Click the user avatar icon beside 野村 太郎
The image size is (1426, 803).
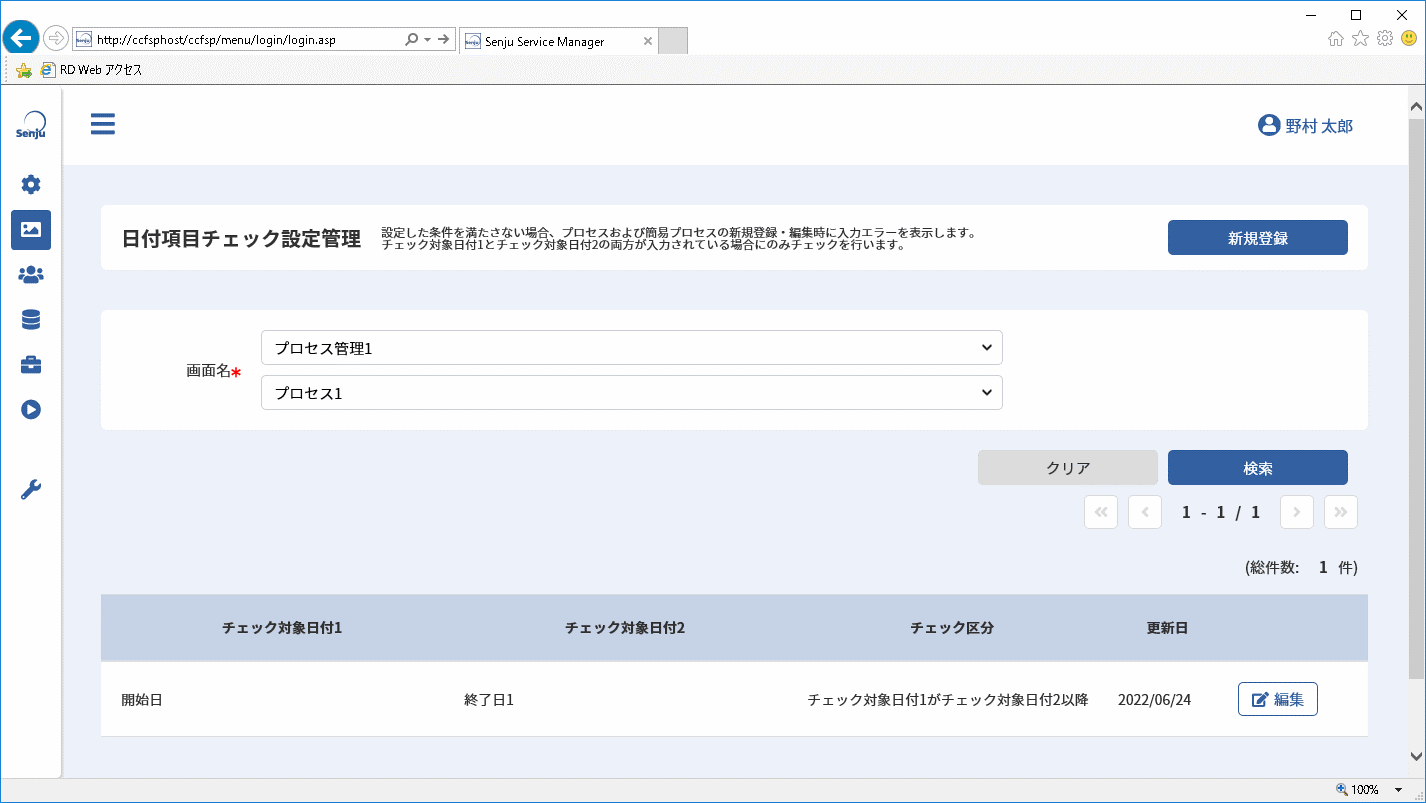(1269, 125)
